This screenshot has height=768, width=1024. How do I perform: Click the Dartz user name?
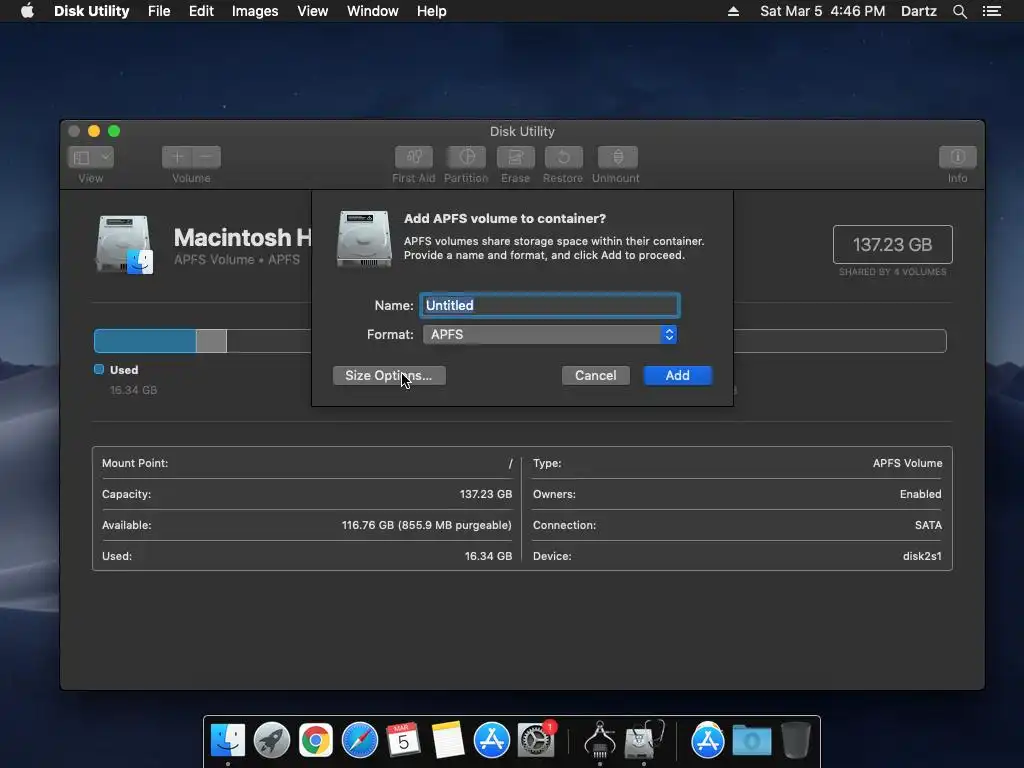(x=918, y=11)
